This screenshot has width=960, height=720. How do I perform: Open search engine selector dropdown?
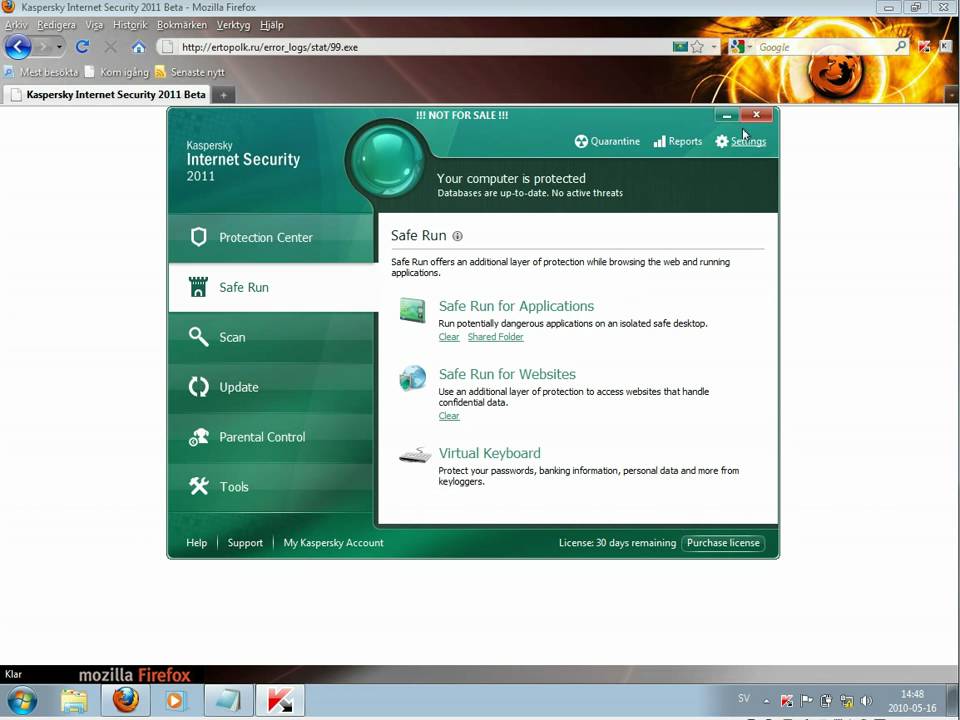740,47
